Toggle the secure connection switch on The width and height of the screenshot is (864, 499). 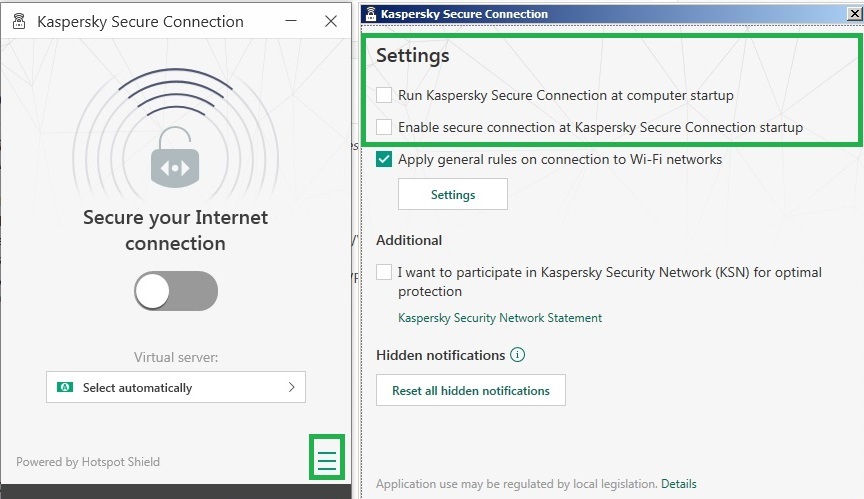click(x=176, y=291)
